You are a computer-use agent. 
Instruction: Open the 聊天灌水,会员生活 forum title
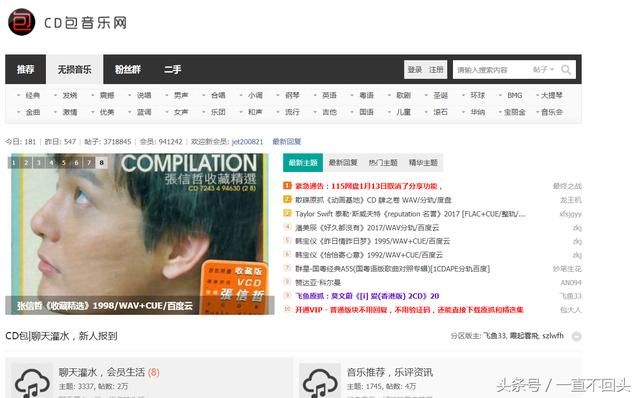point(102,372)
